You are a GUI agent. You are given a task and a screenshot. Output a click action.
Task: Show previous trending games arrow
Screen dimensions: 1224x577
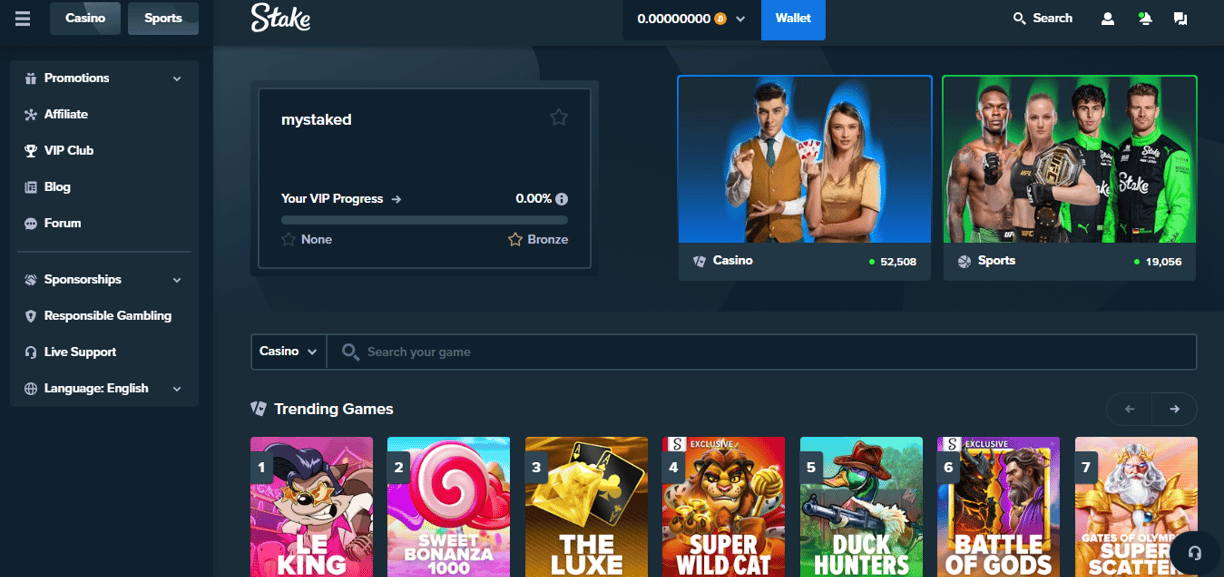[x=1130, y=409]
